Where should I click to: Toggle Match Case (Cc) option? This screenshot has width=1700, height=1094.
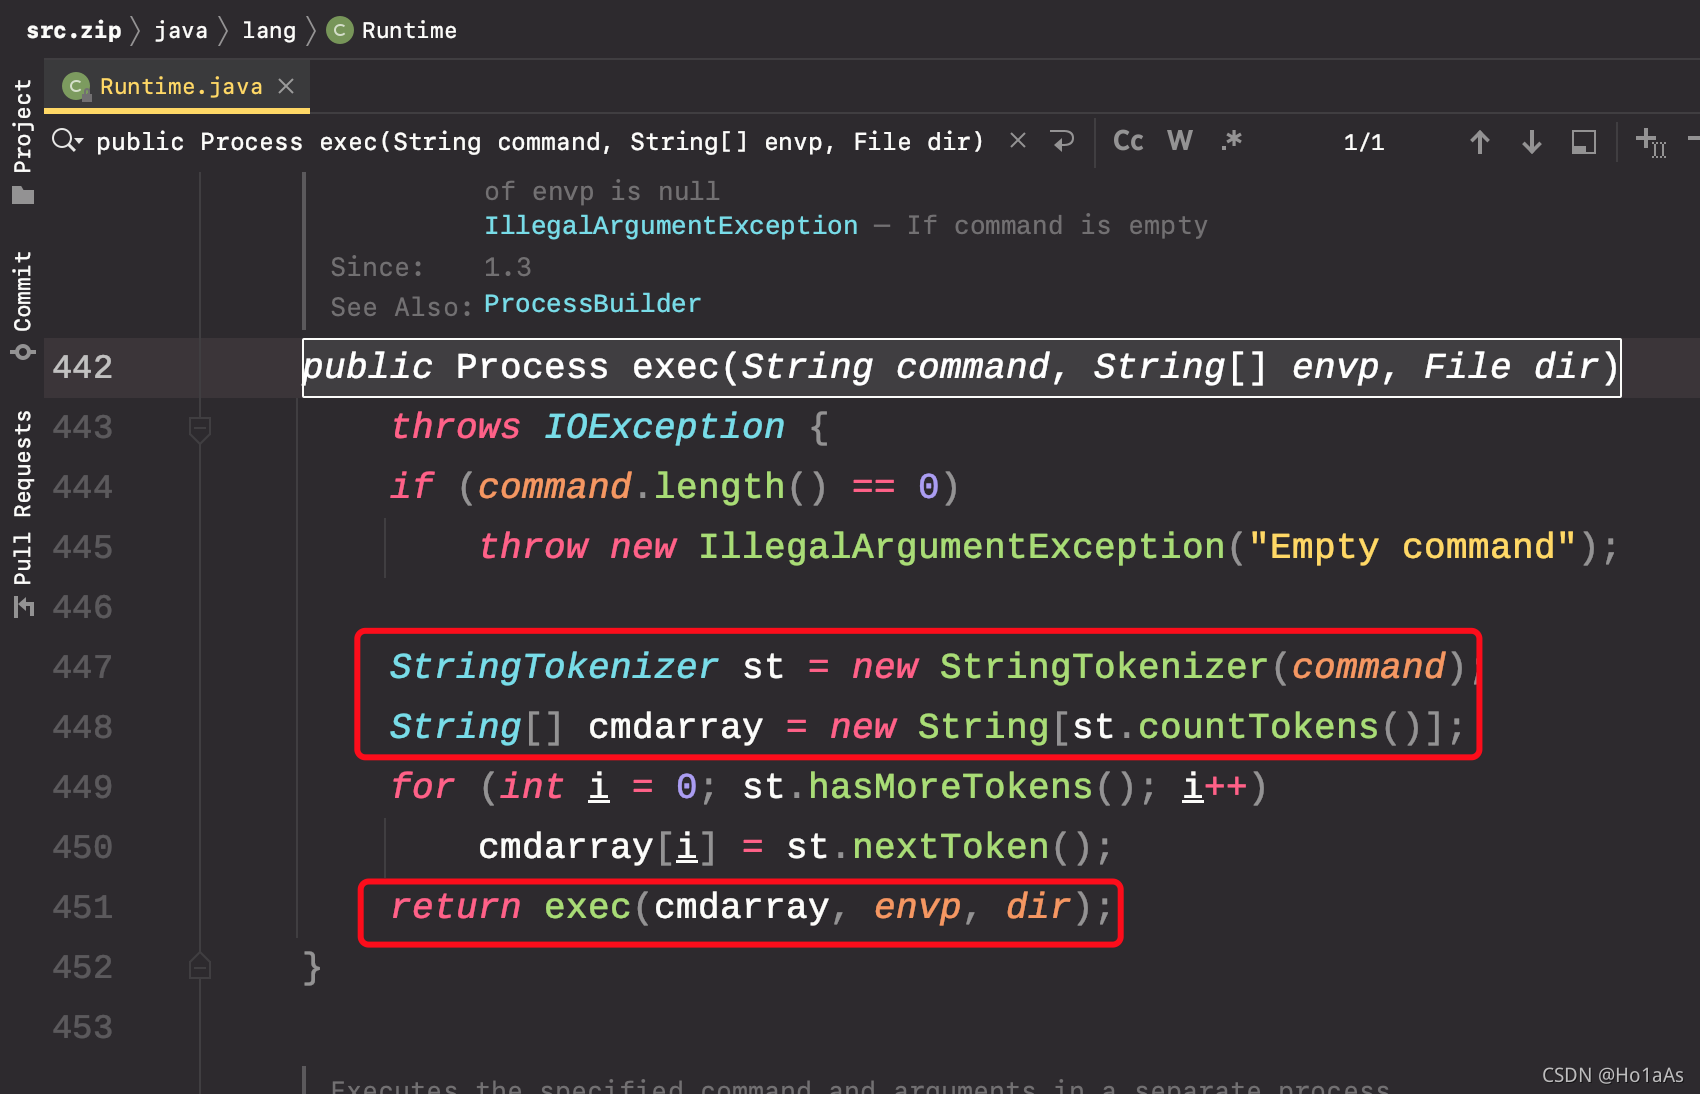(x=1128, y=141)
